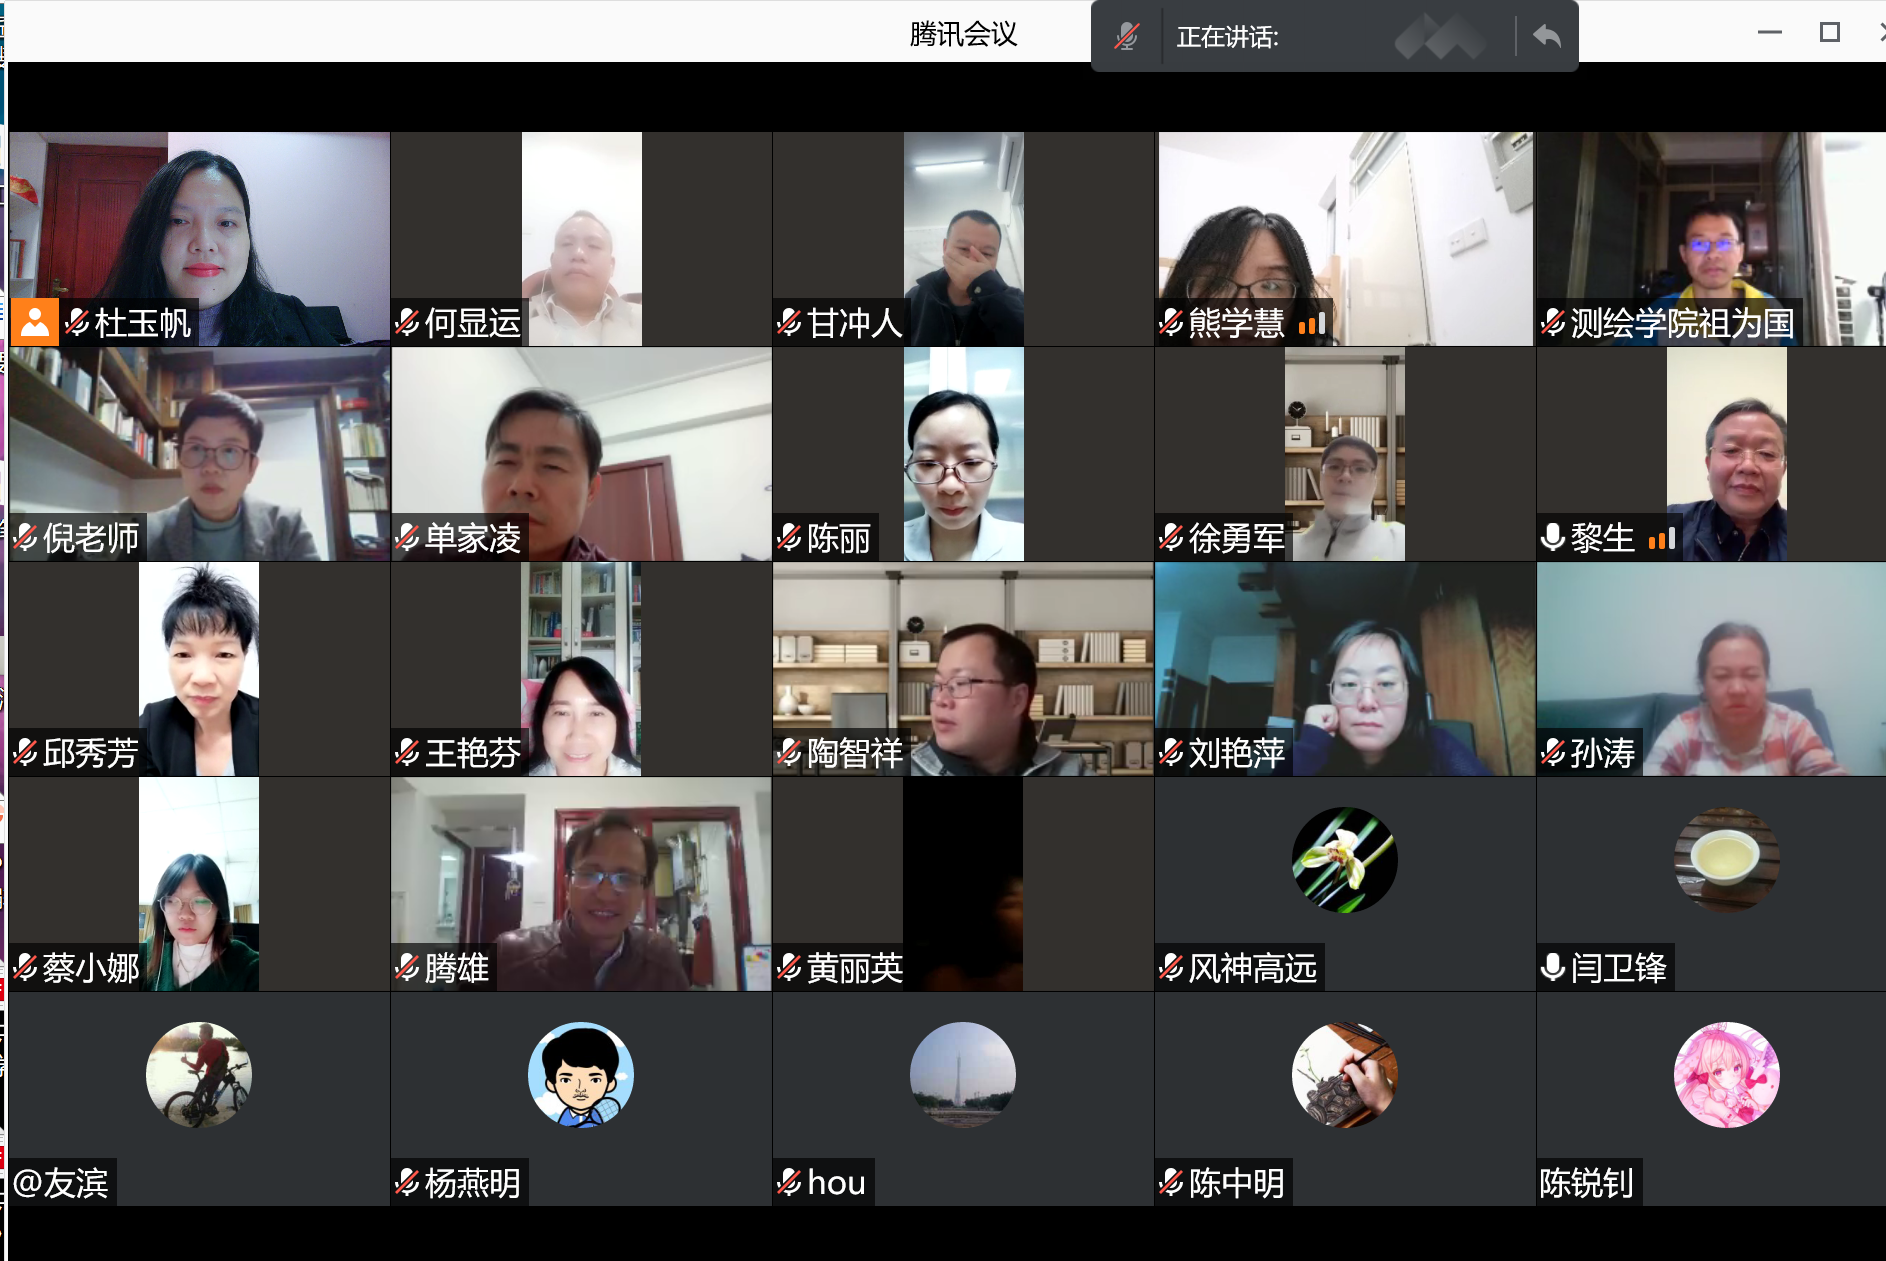Click the name label 测绘学院祖为国
Screen dimensions: 1886x1261
[1681, 323]
